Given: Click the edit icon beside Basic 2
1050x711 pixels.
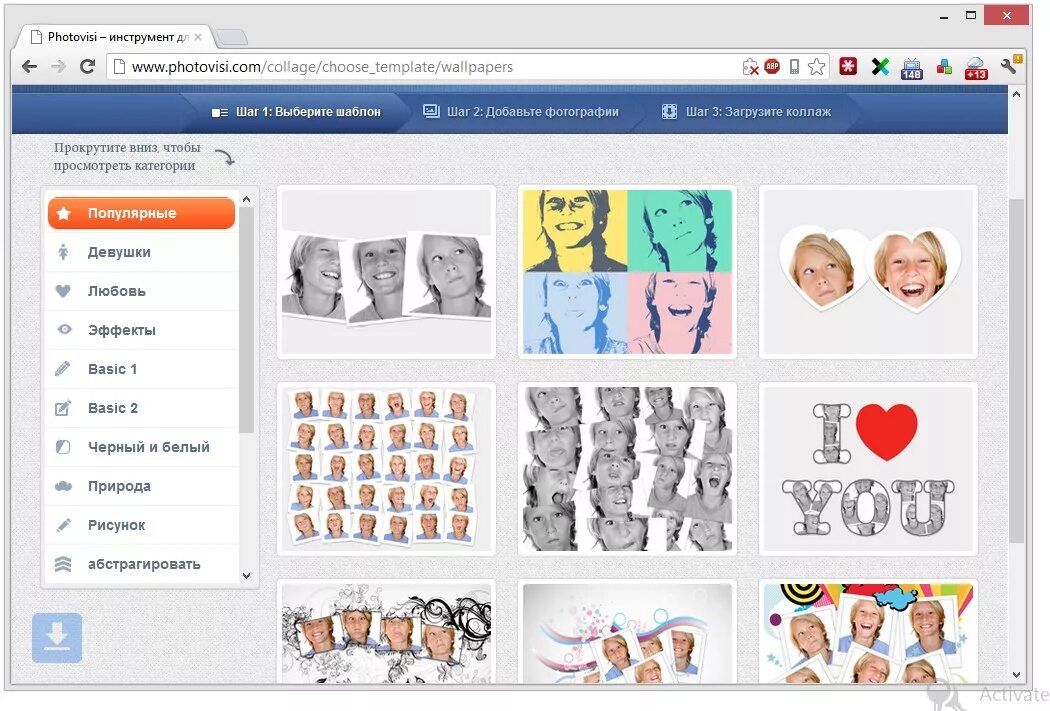Looking at the screenshot, I should (63, 408).
